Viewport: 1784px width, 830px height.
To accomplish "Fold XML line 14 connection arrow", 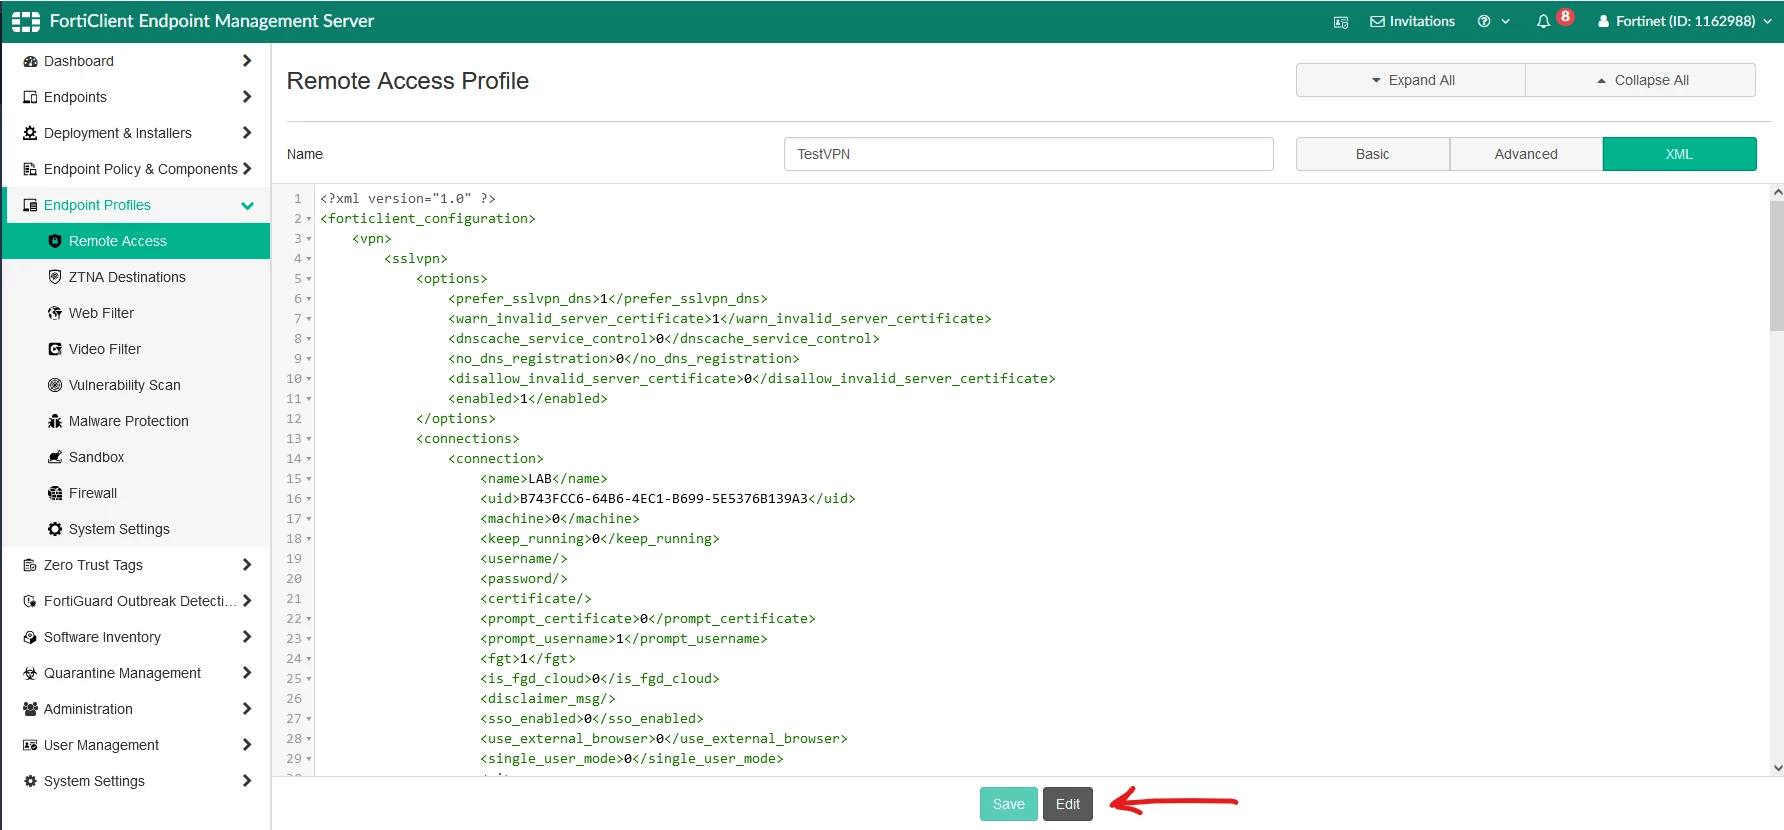I will coord(309,459).
